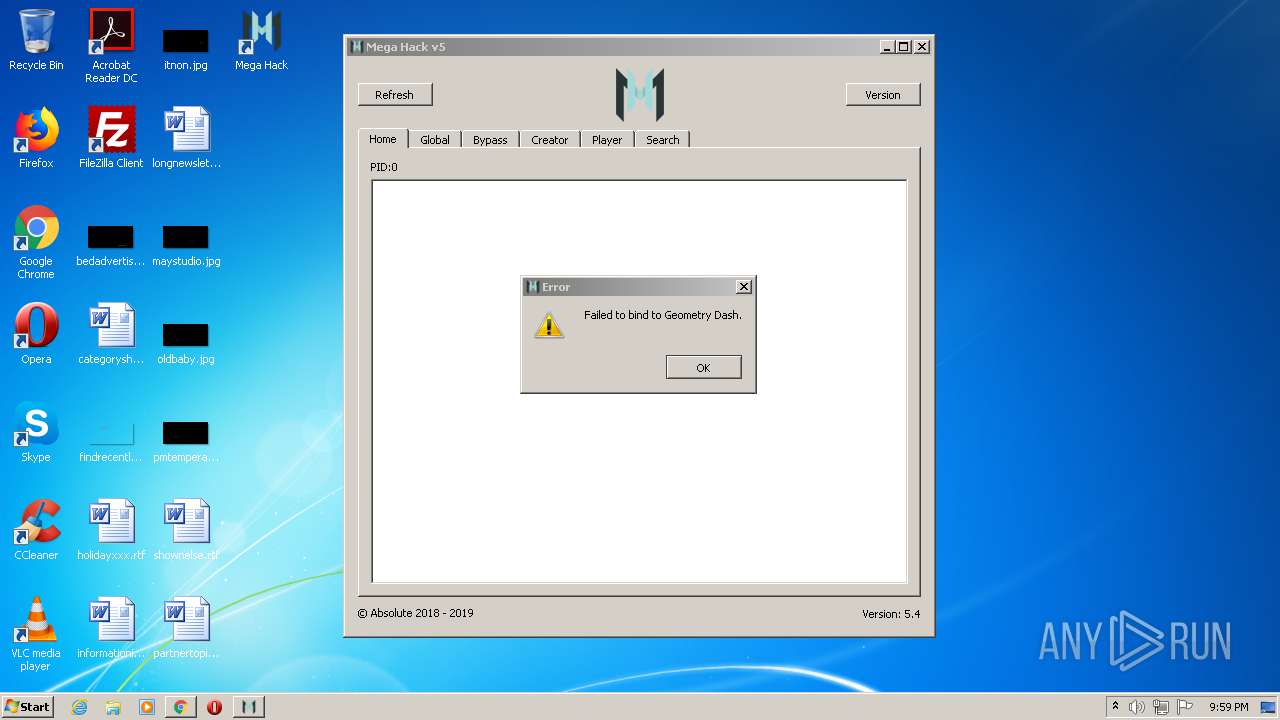Select the bedadvertis... desktop file
This screenshot has width=1280, height=720.
click(x=111, y=246)
